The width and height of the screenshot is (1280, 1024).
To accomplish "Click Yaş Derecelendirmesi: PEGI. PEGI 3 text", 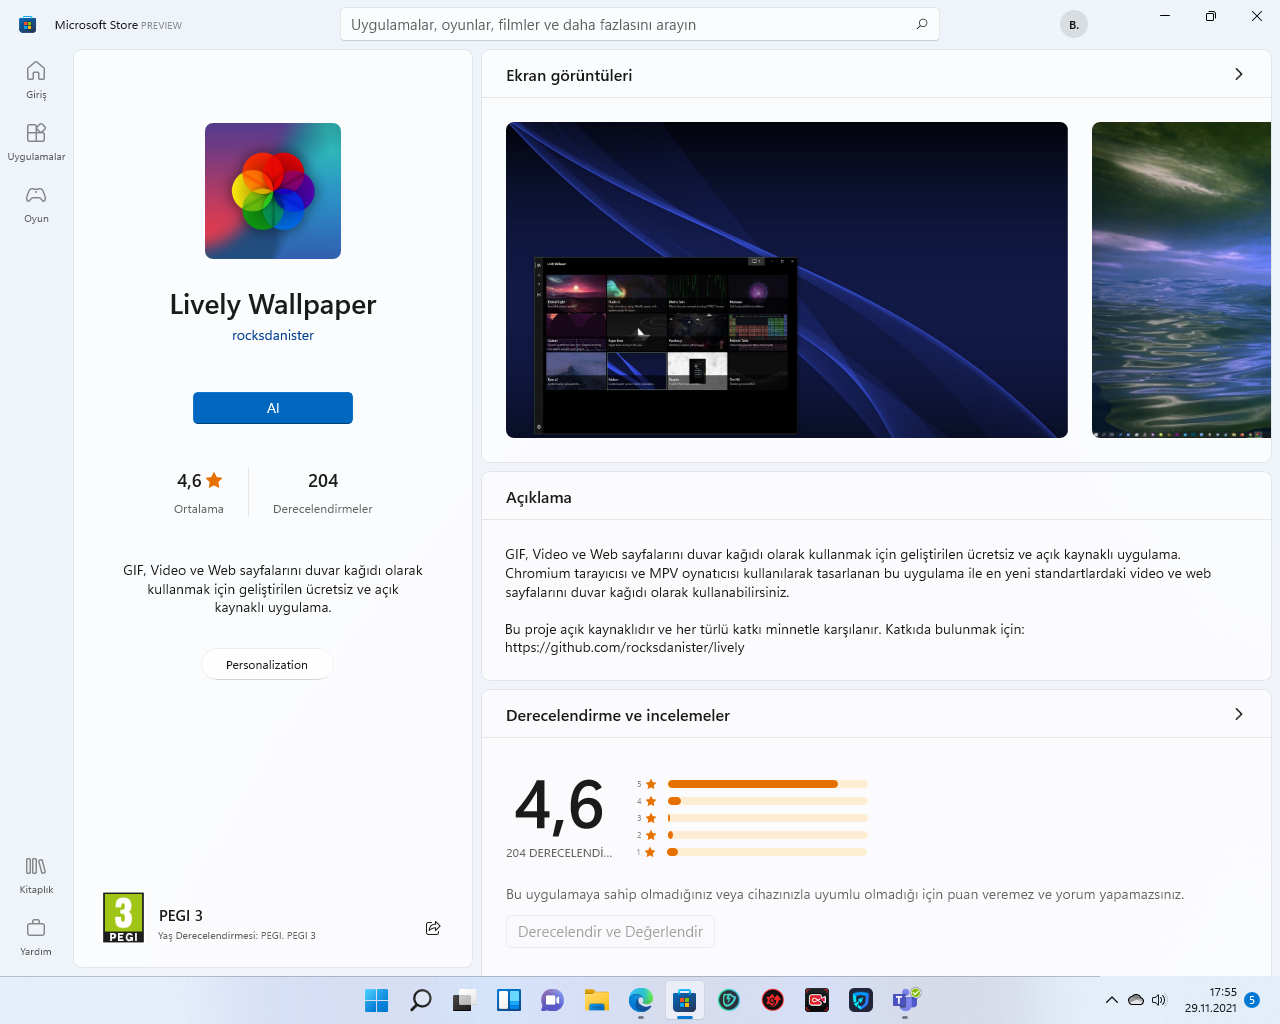I will point(237,936).
